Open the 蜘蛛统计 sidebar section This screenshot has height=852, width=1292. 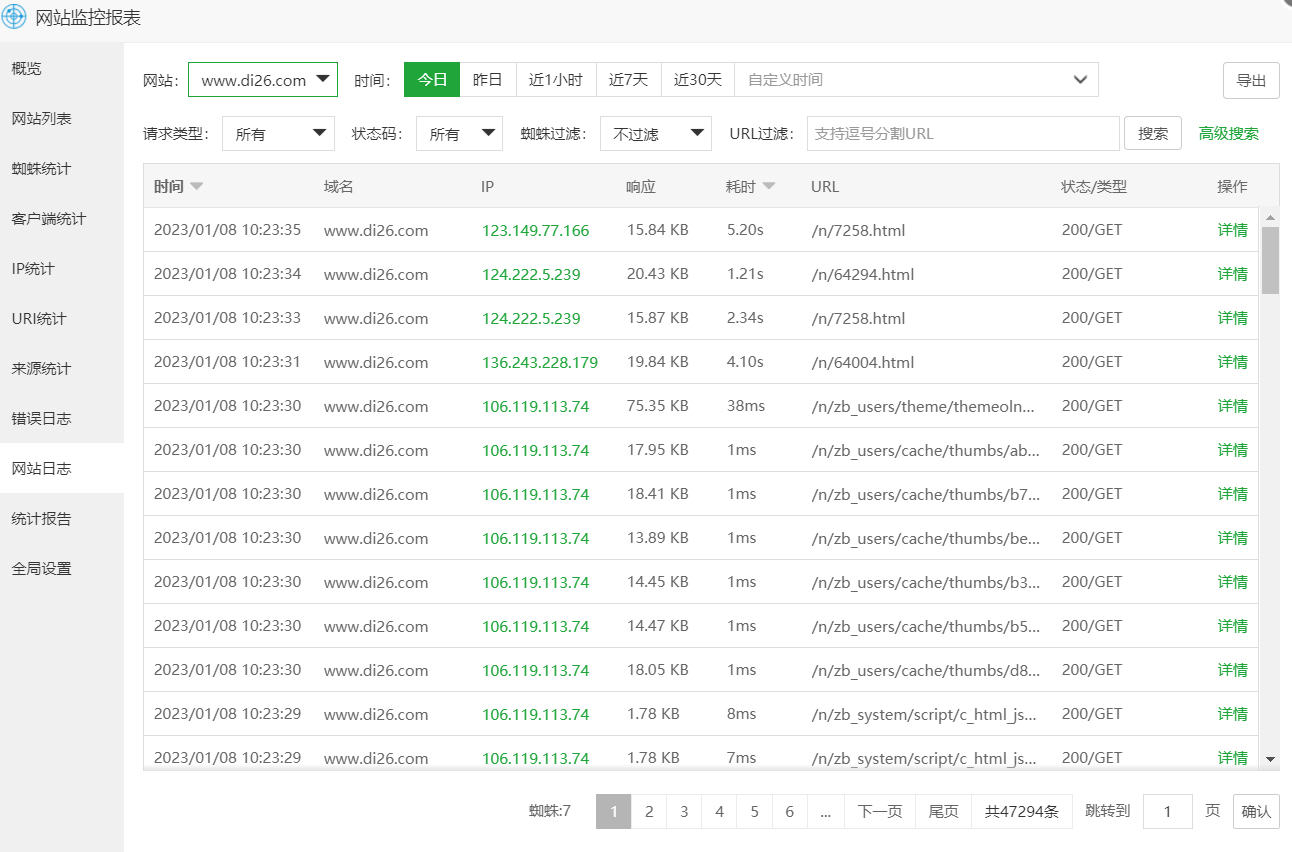point(41,169)
